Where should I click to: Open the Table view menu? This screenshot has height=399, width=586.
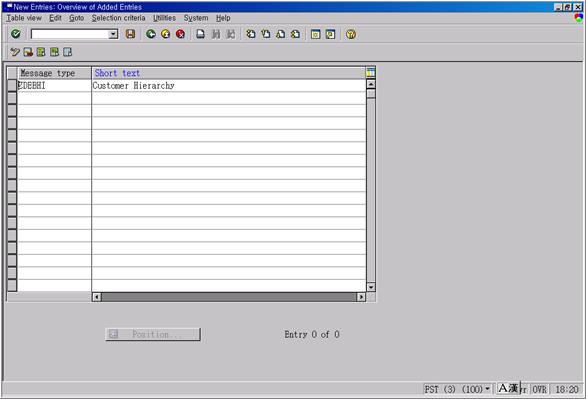[24, 18]
